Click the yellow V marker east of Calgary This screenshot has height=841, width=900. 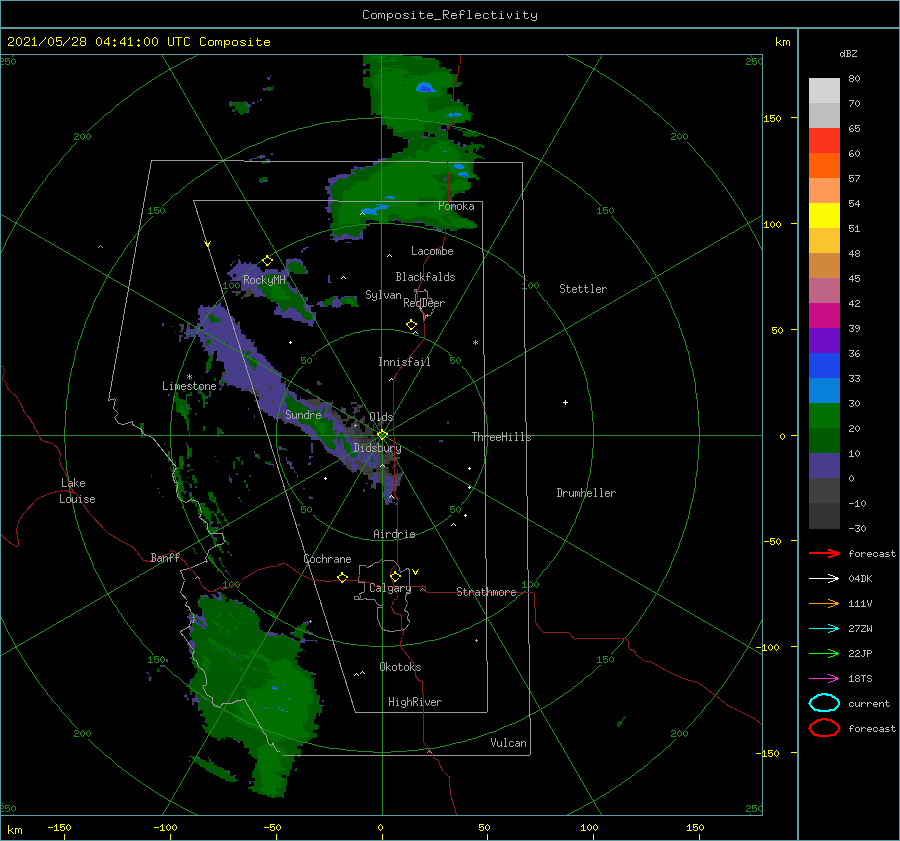(x=416, y=572)
